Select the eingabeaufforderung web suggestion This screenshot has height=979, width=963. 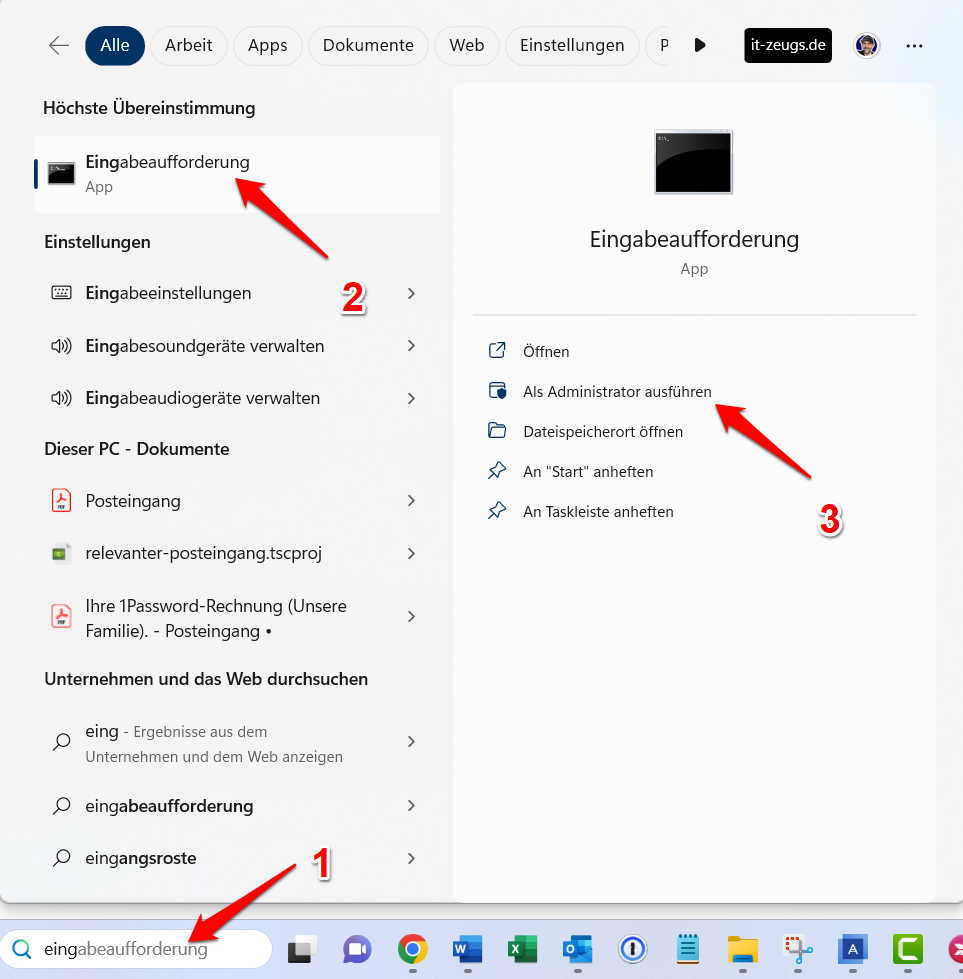coord(237,806)
